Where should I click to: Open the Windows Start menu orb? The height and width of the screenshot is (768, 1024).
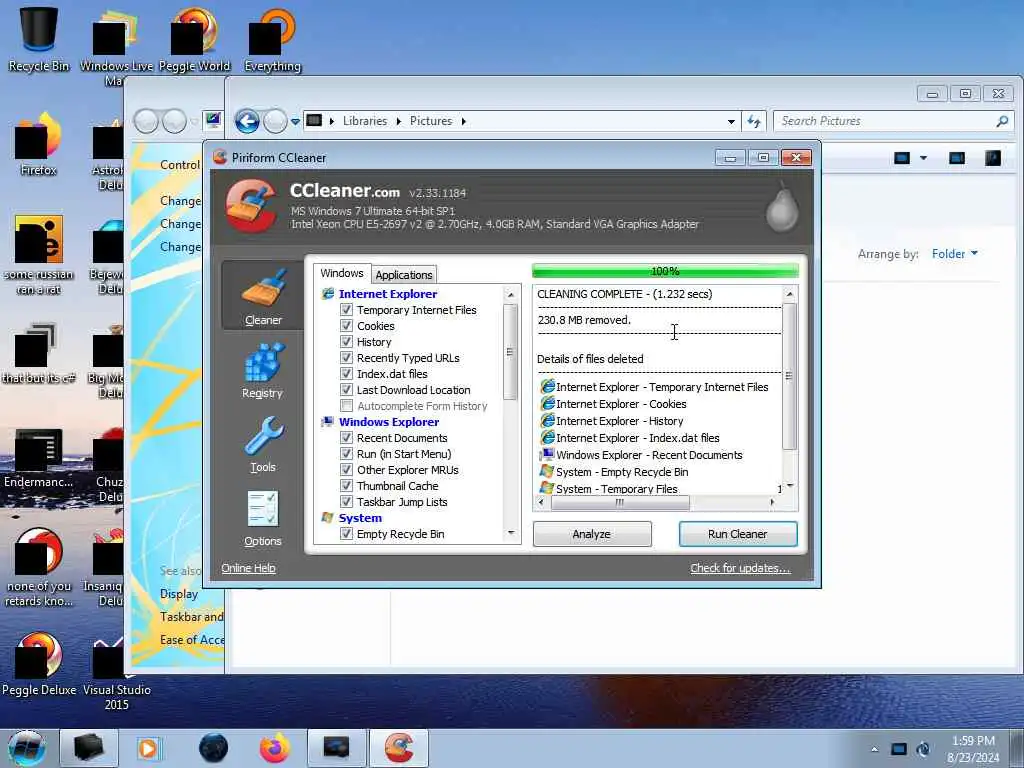pos(27,748)
